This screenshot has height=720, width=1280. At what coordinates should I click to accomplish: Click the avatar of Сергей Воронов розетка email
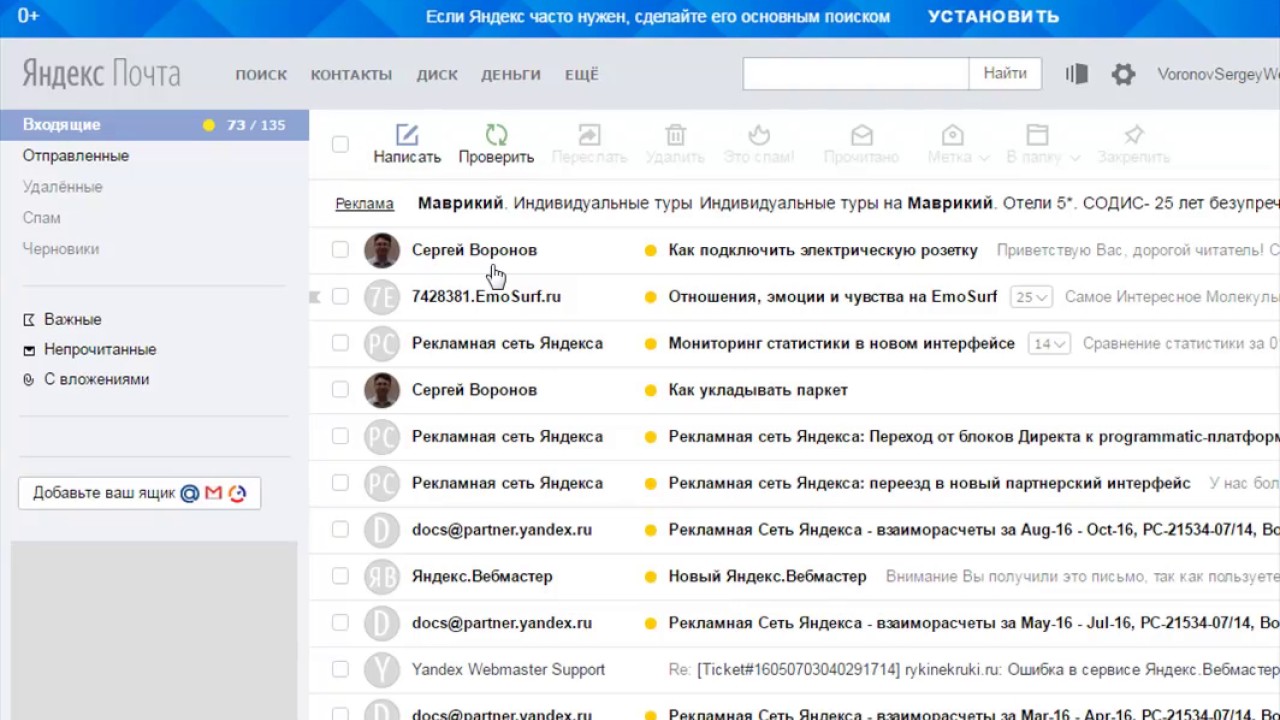click(x=381, y=250)
